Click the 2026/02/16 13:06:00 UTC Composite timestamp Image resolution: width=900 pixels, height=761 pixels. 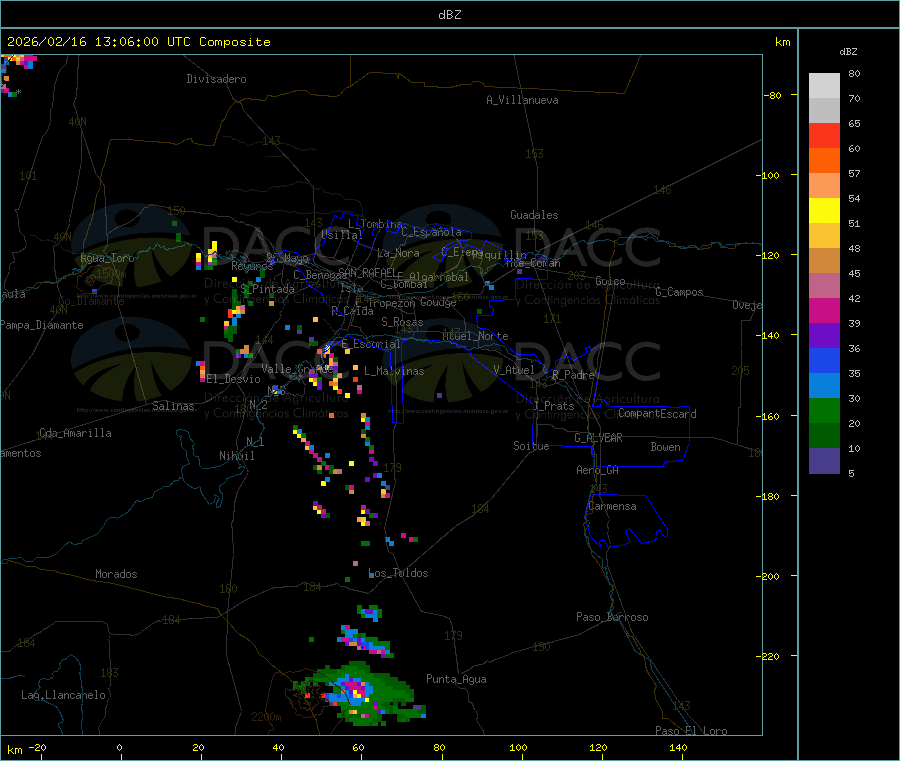138,42
